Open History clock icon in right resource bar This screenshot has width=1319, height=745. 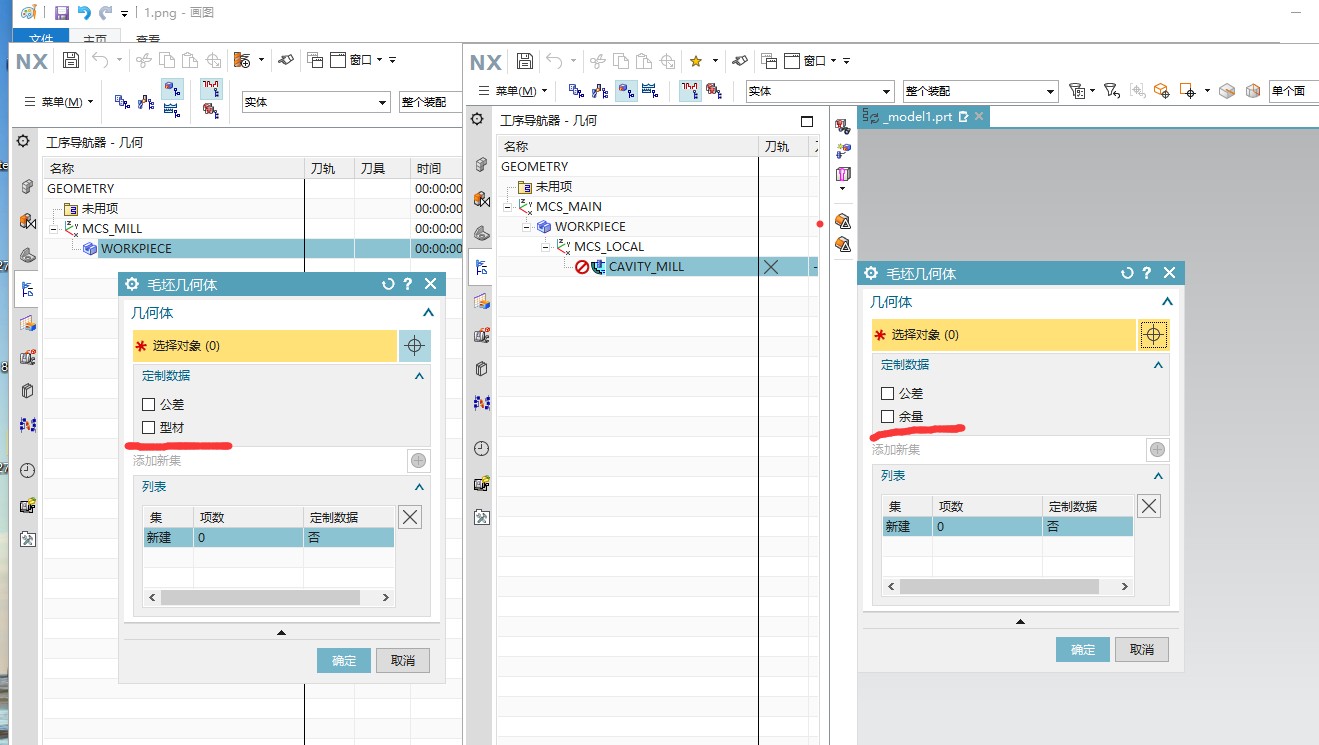(481, 448)
